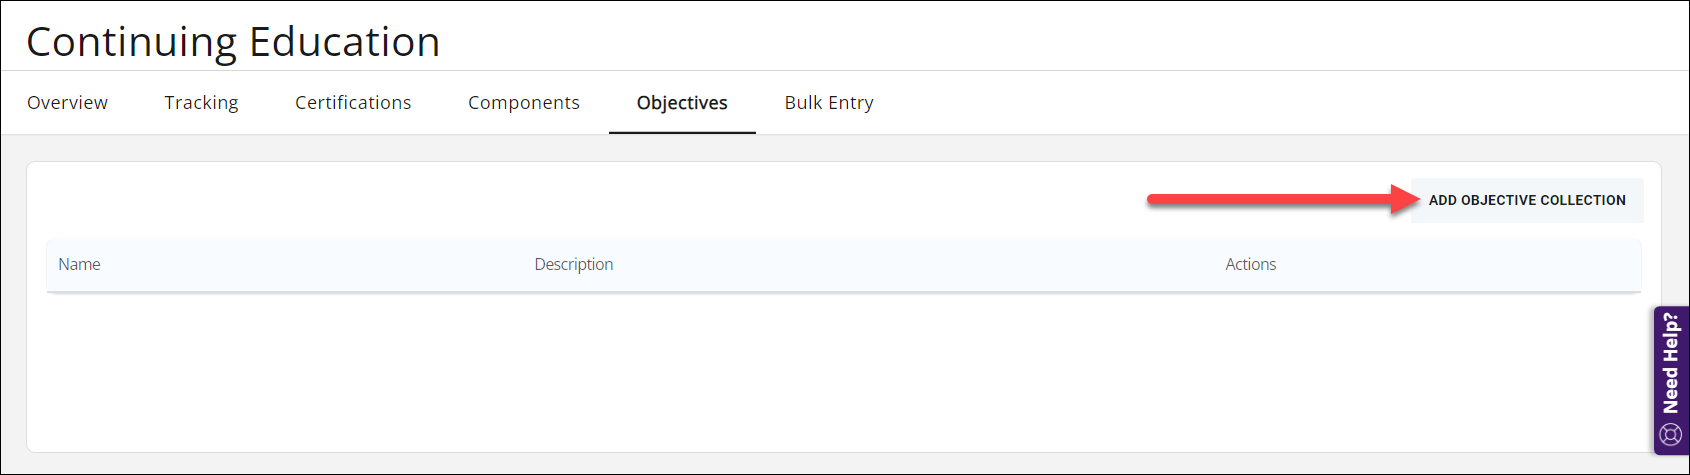Click the lifebuoy icon in the help widget

[x=1670, y=435]
